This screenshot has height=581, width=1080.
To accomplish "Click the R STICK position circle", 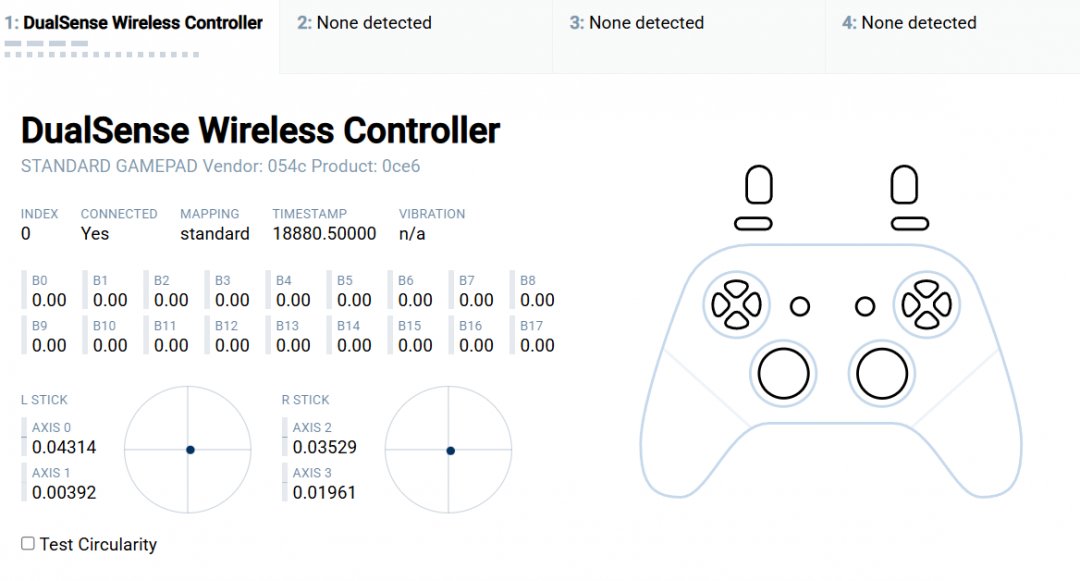I will (x=449, y=450).
